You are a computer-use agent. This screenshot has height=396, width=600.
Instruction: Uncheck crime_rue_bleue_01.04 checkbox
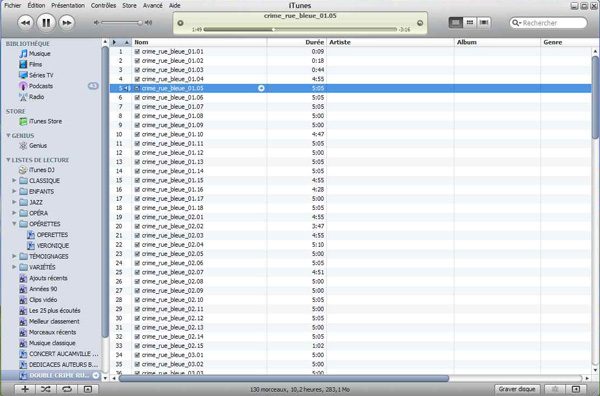(137, 79)
